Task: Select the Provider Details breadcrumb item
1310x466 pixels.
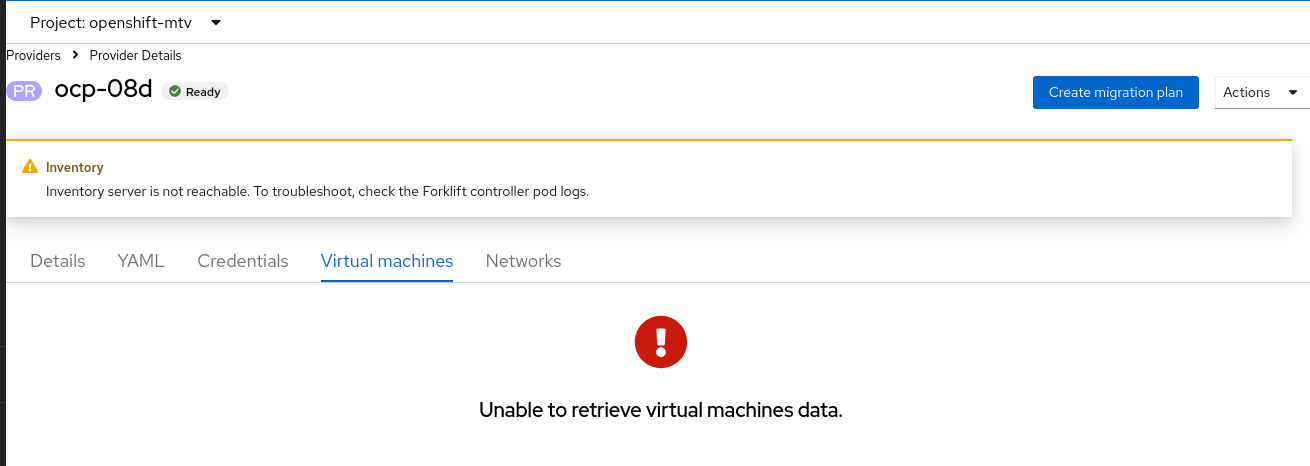Action: (135, 55)
